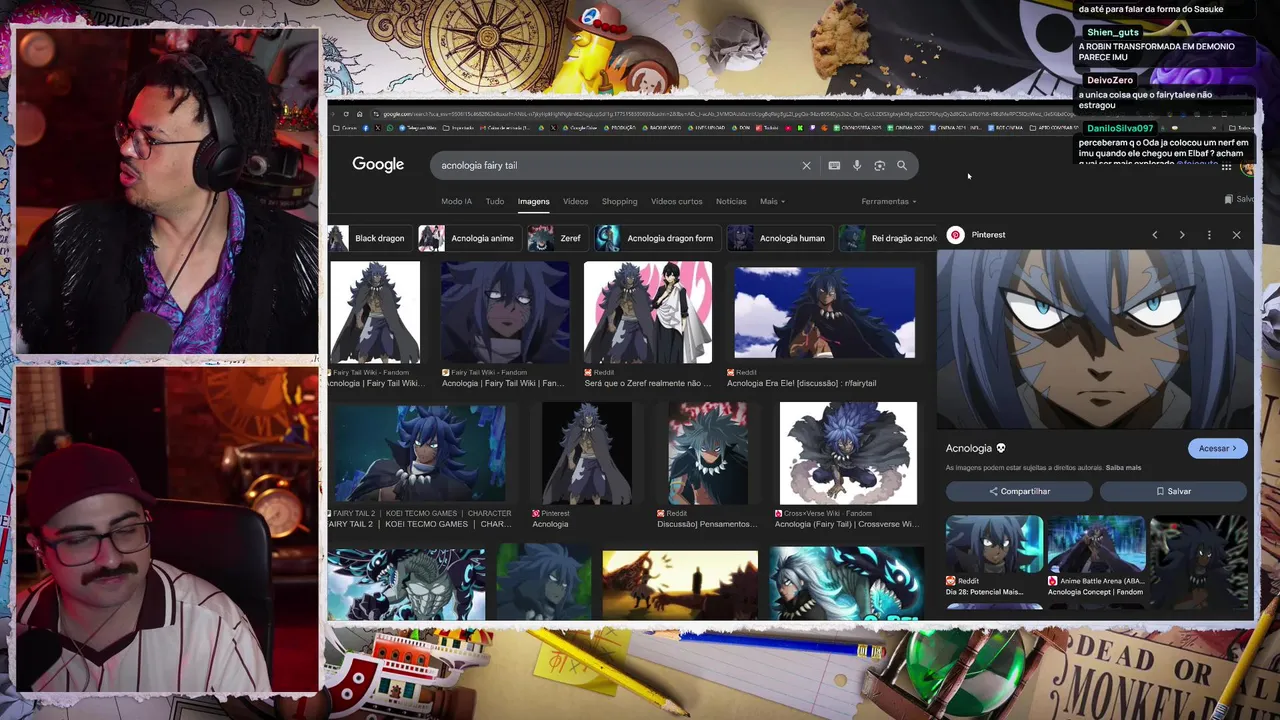
Task: Open the Acnologia and Zeref image result
Action: pos(648,312)
